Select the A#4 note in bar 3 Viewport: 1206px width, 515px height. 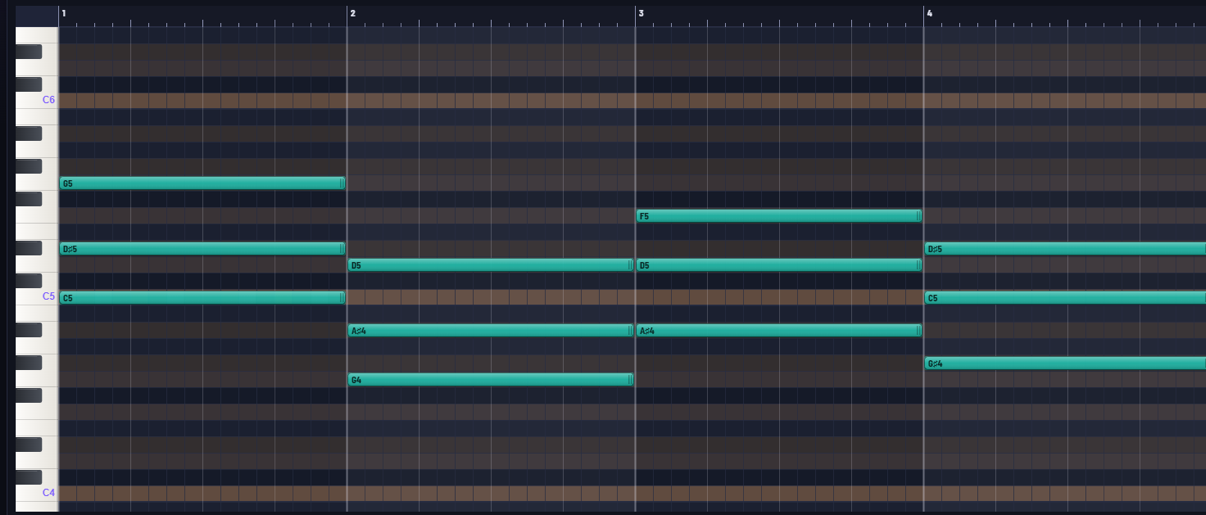click(x=779, y=331)
